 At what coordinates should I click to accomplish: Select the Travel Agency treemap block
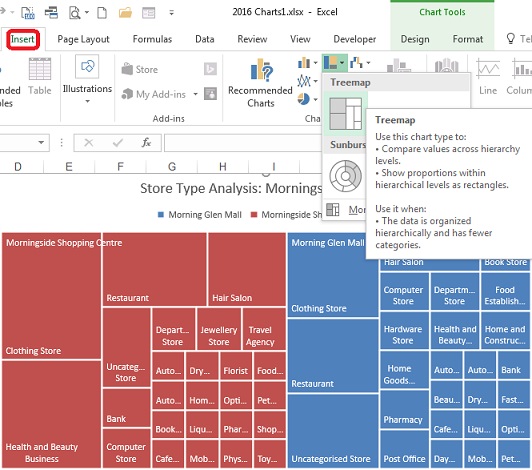point(264,329)
